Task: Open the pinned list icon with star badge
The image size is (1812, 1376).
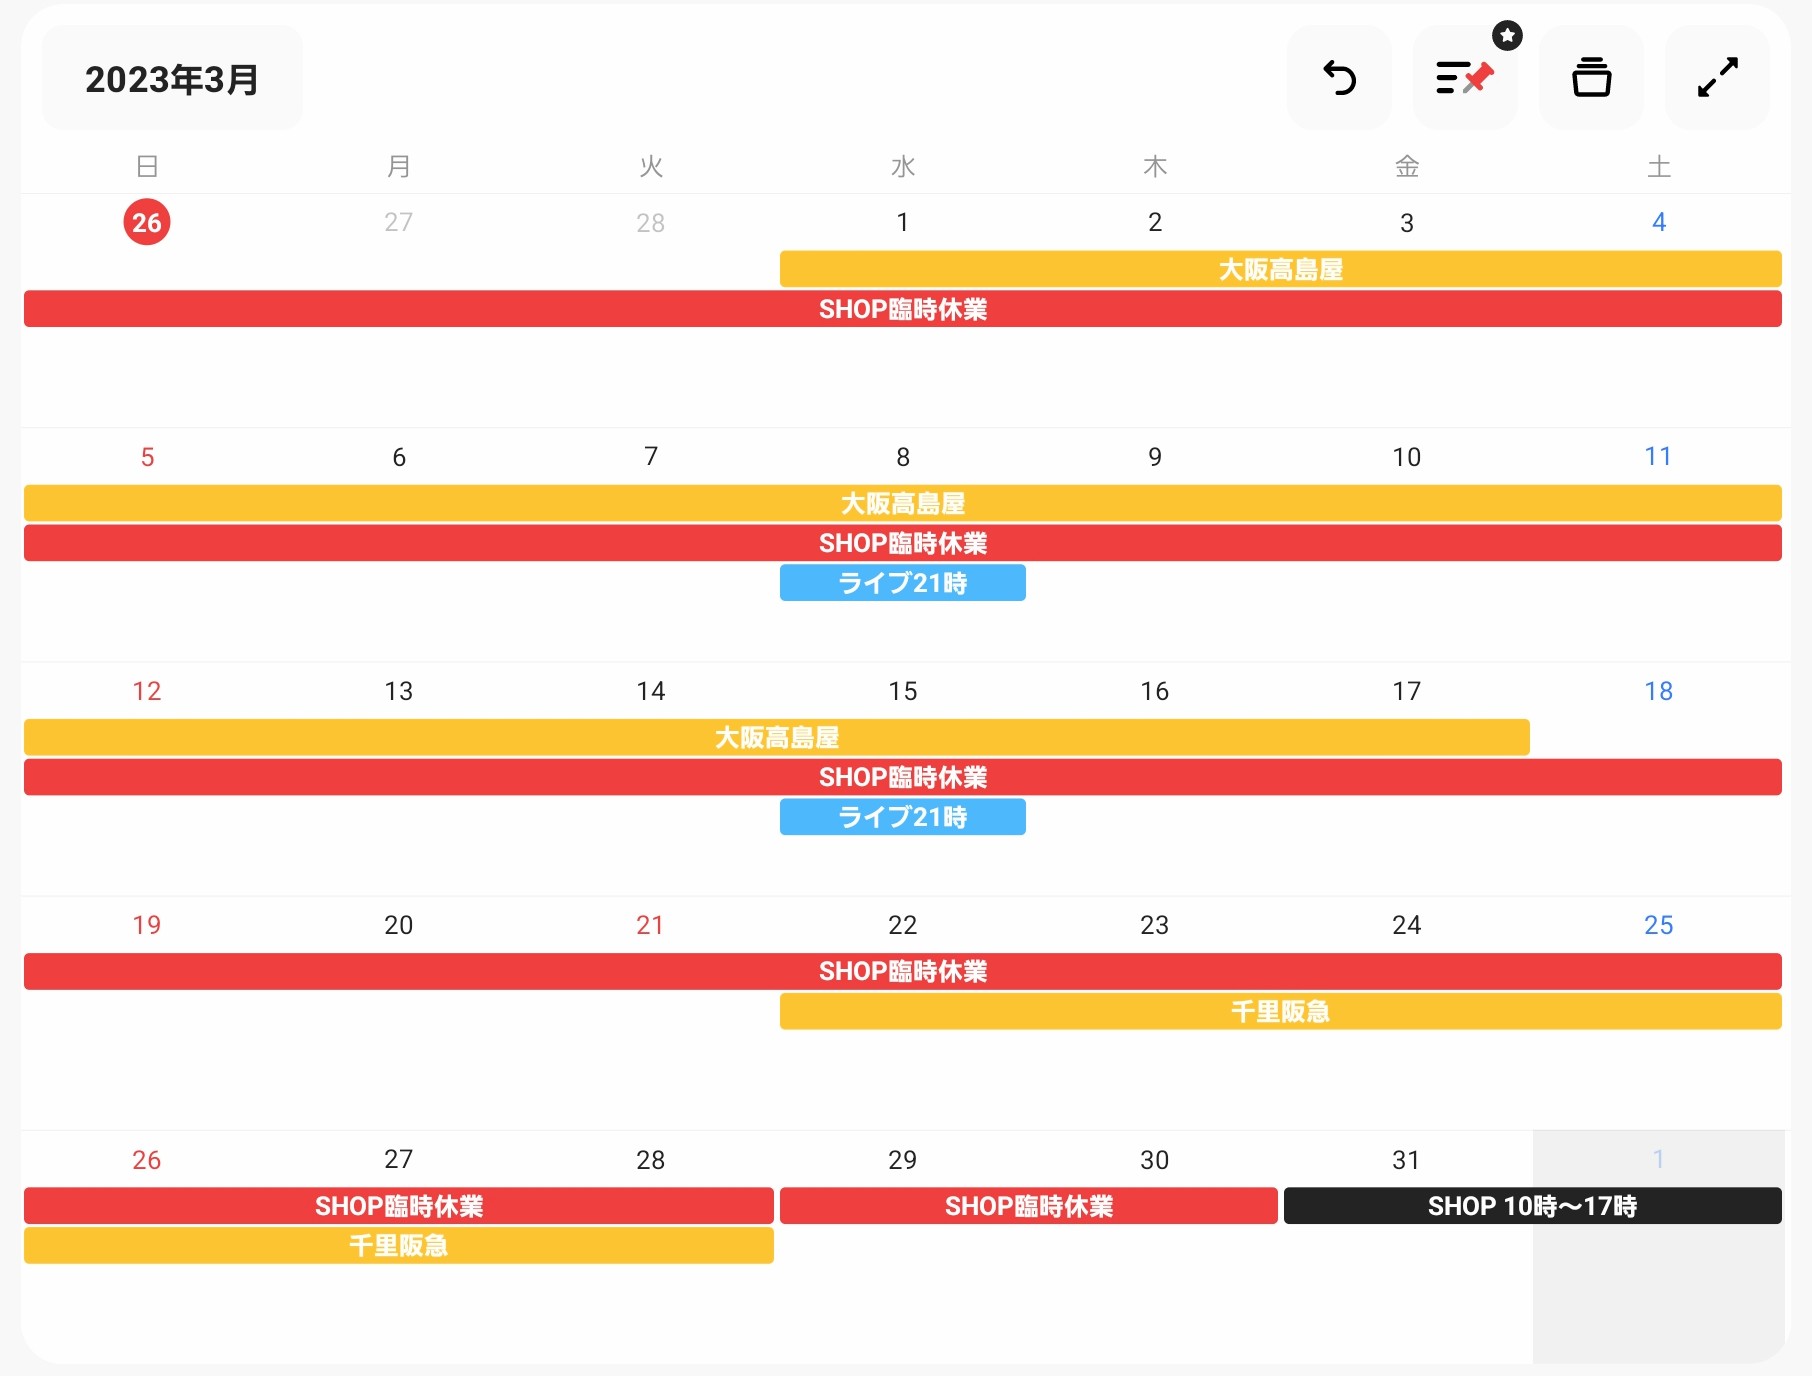Action: pyautogui.click(x=1465, y=78)
